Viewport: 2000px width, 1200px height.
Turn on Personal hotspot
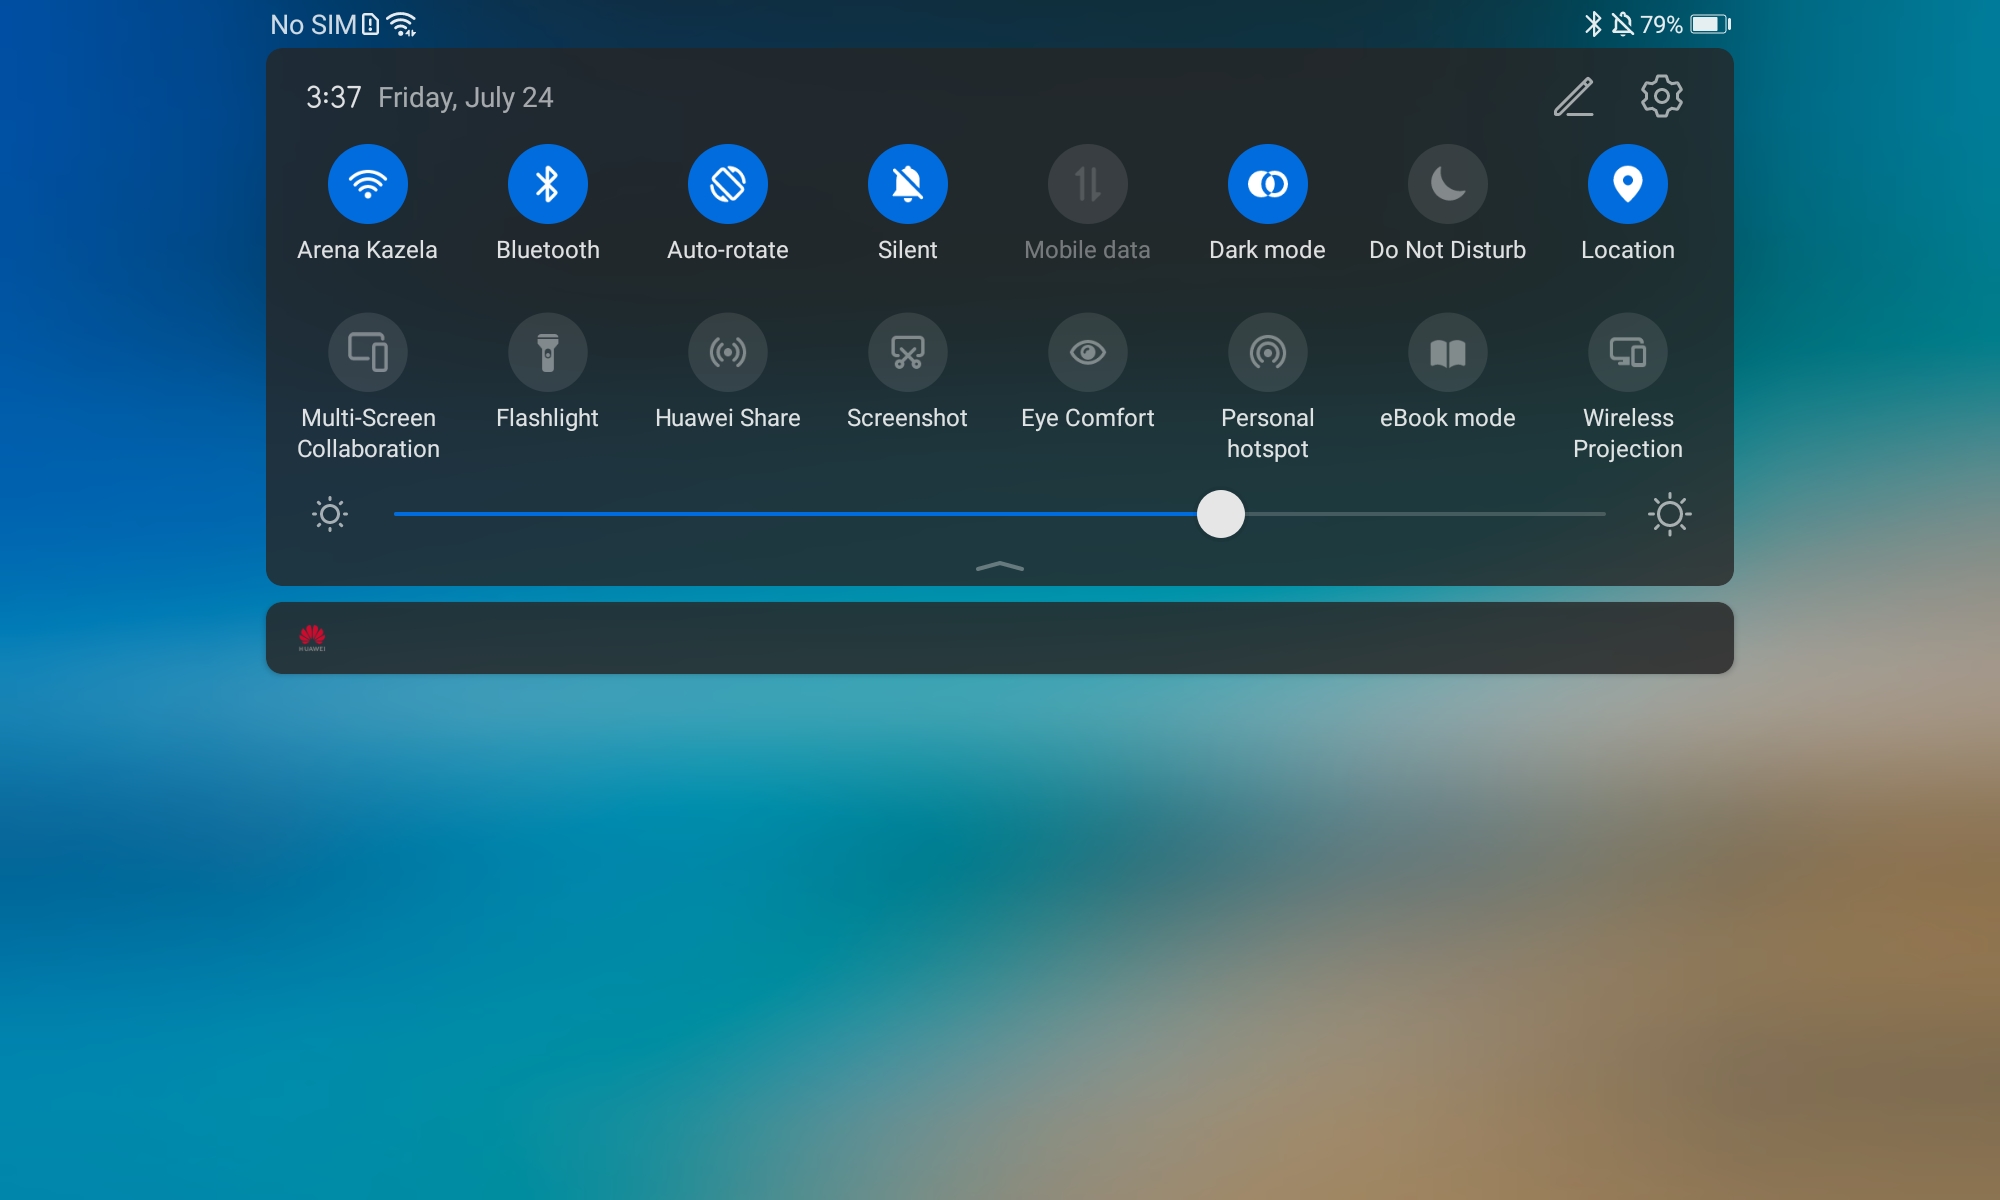tap(1267, 352)
